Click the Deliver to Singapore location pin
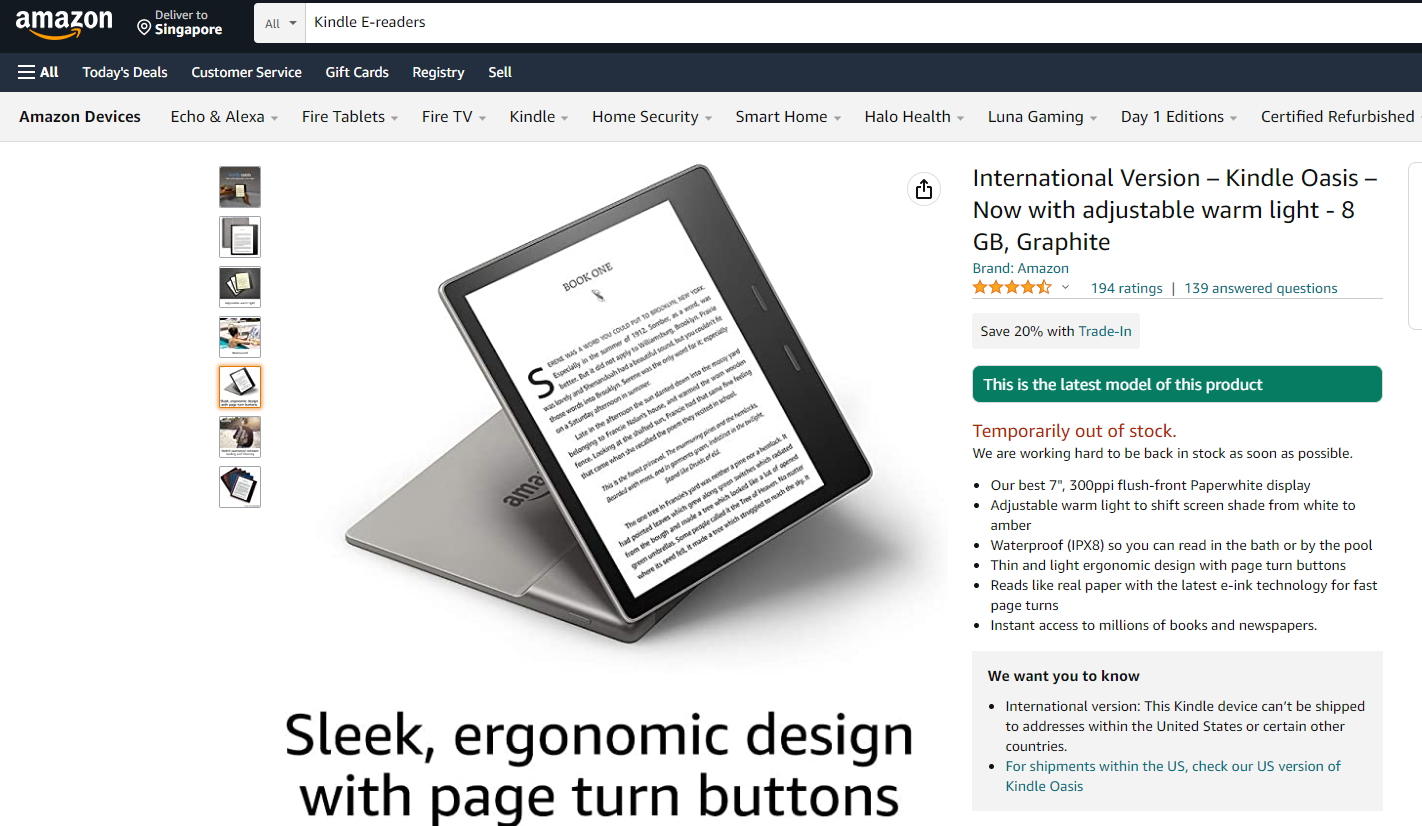 [144, 25]
